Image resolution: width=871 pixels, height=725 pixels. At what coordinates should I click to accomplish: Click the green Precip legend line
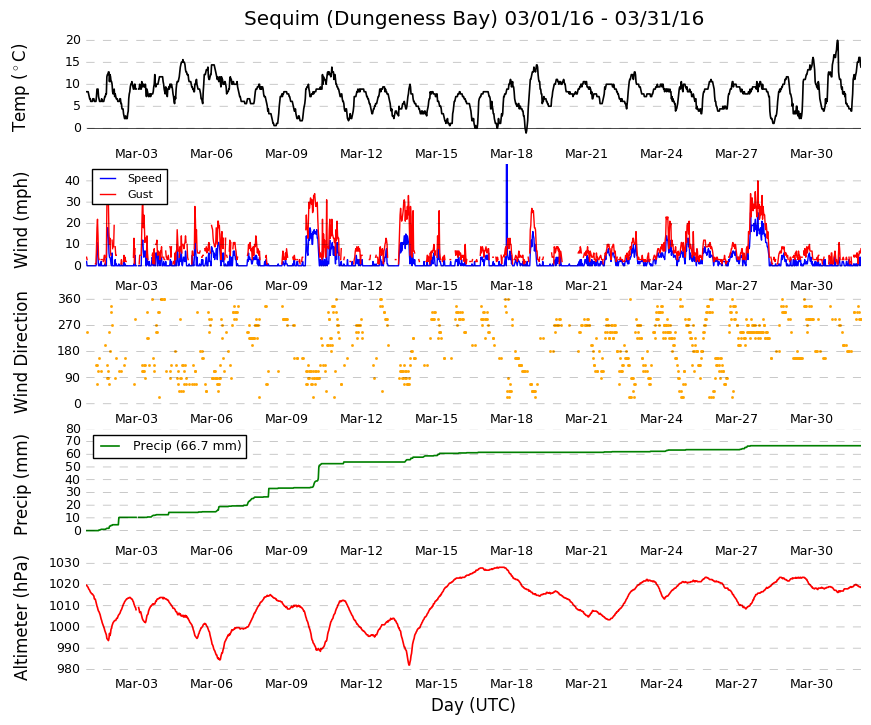click(110, 446)
